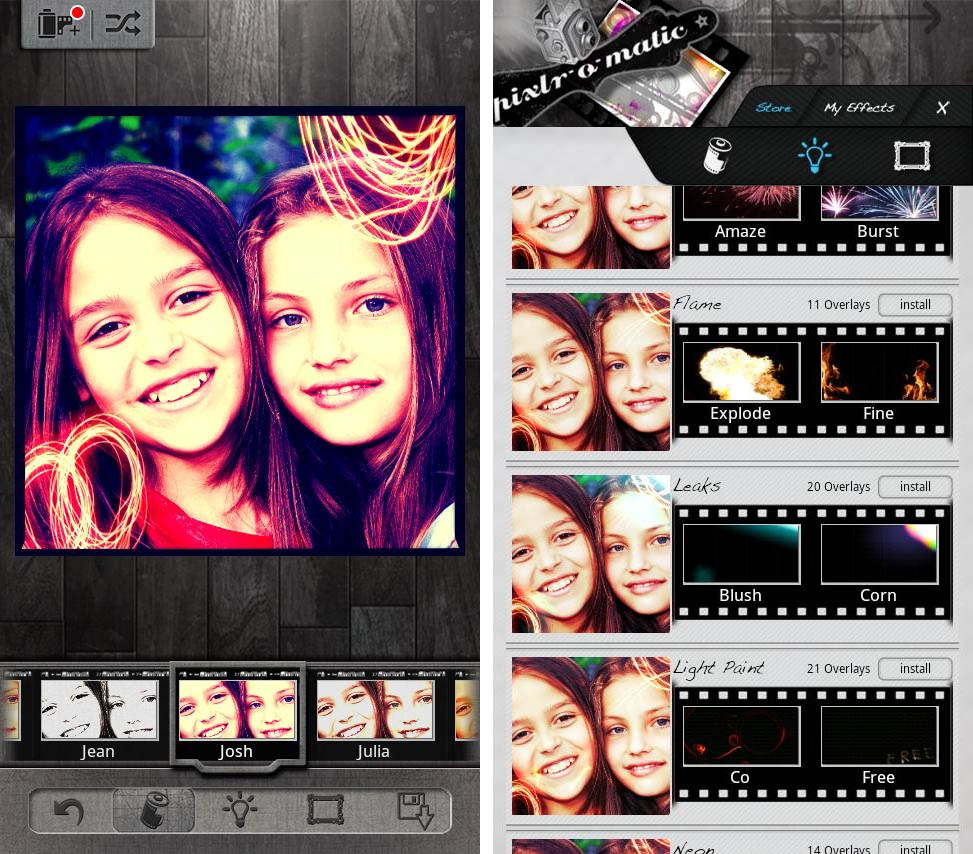This screenshot has height=854, width=973.
Task: Tap the save floppy disk icon
Action: 414,810
